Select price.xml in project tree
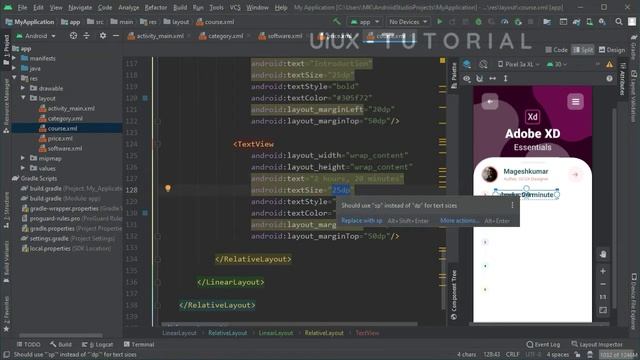This screenshot has height=360, width=640. (x=60, y=138)
